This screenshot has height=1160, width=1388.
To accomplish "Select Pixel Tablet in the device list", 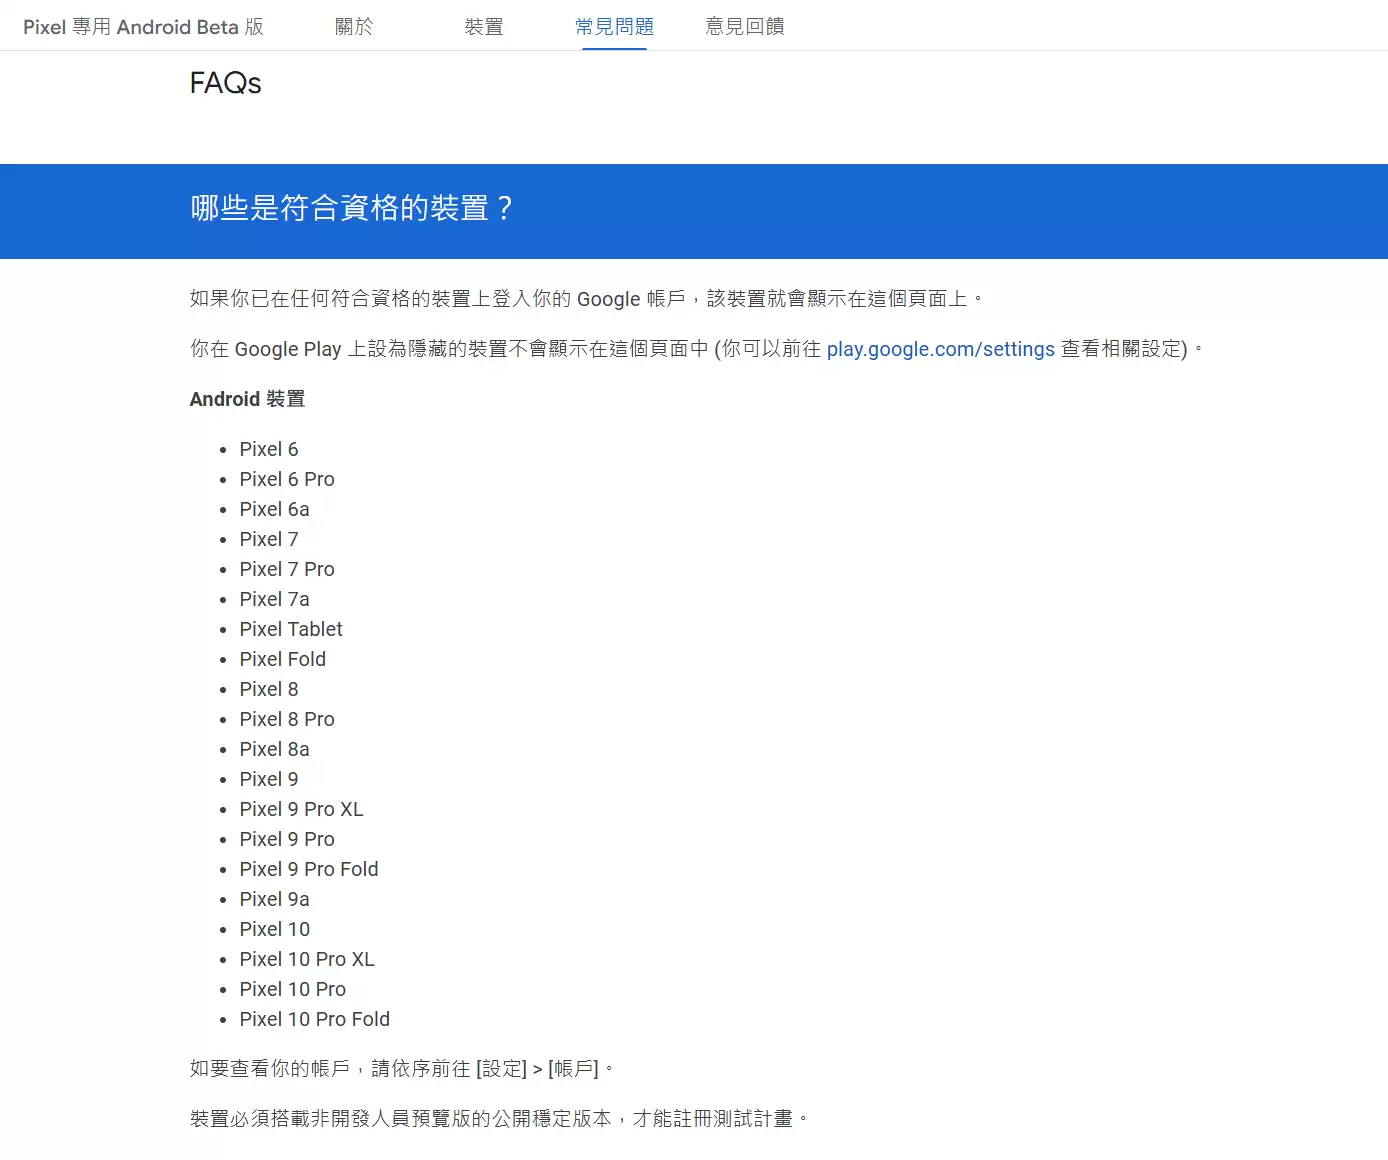I will (x=291, y=629).
